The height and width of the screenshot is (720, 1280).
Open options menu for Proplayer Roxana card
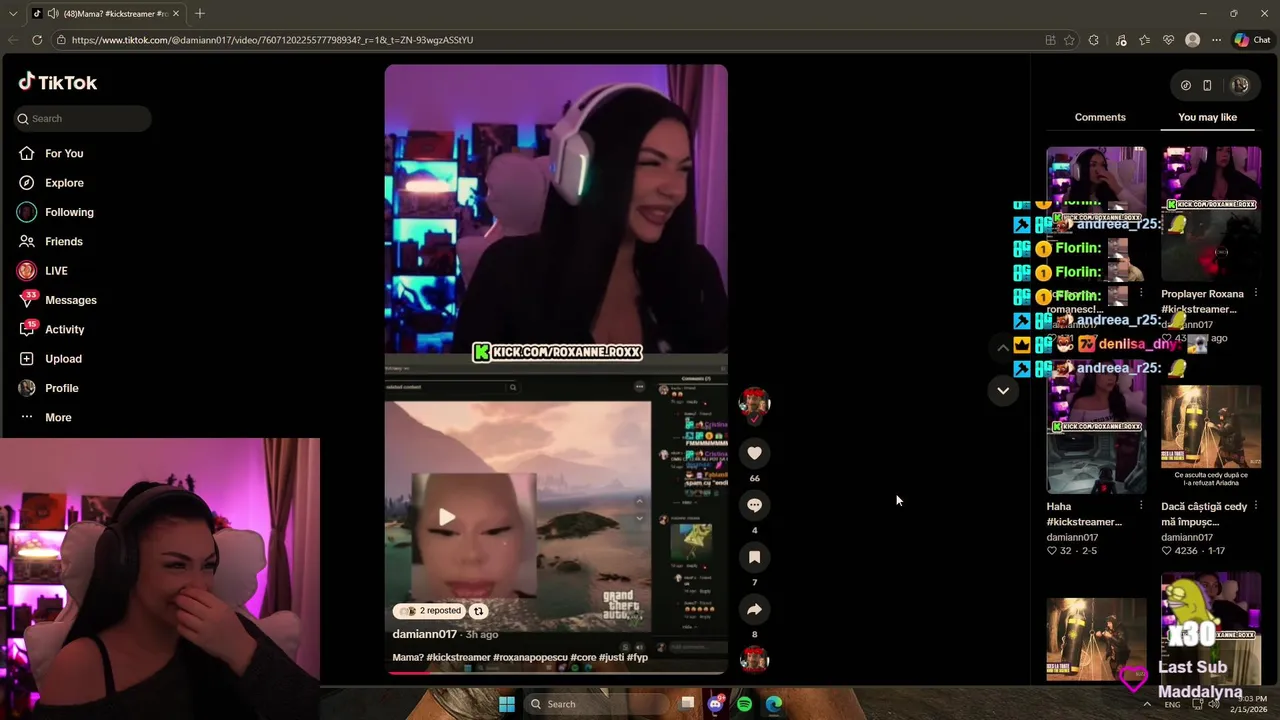[x=1256, y=294]
